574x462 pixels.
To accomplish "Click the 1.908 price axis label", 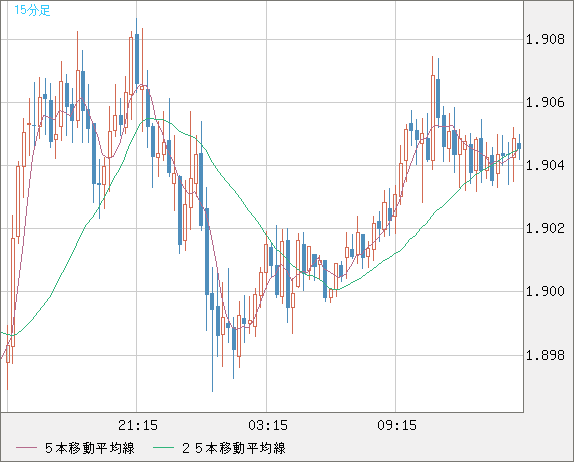I will [x=545, y=39].
